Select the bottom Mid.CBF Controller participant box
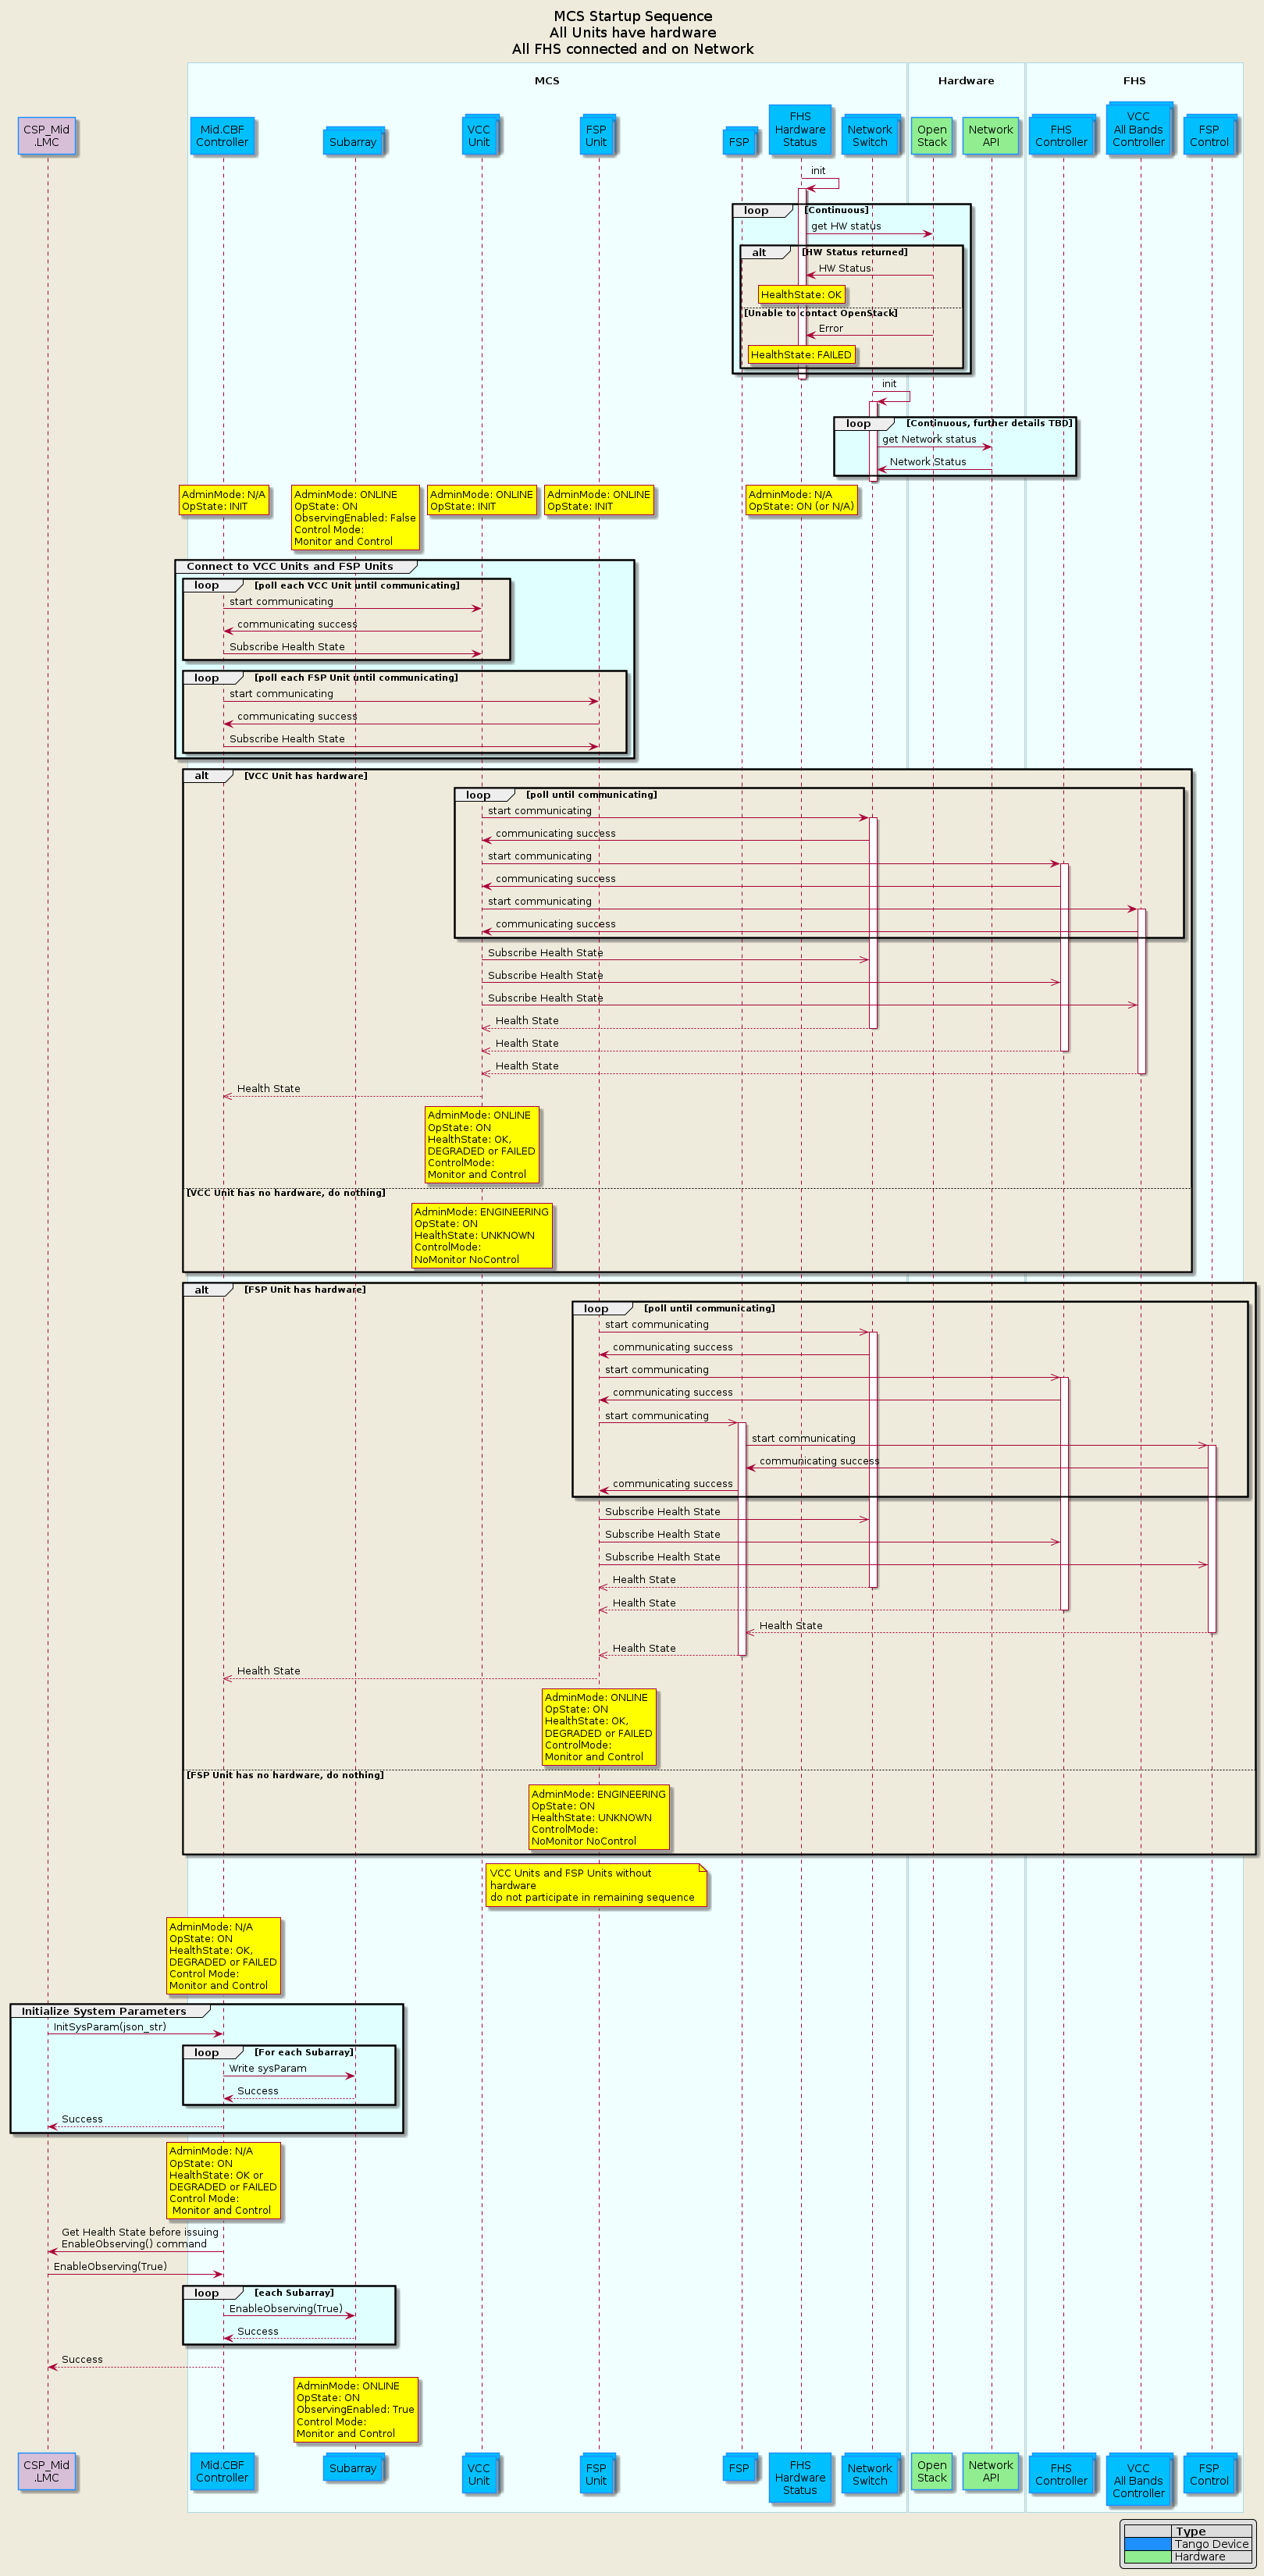This screenshot has width=1264, height=2576. tap(222, 2471)
